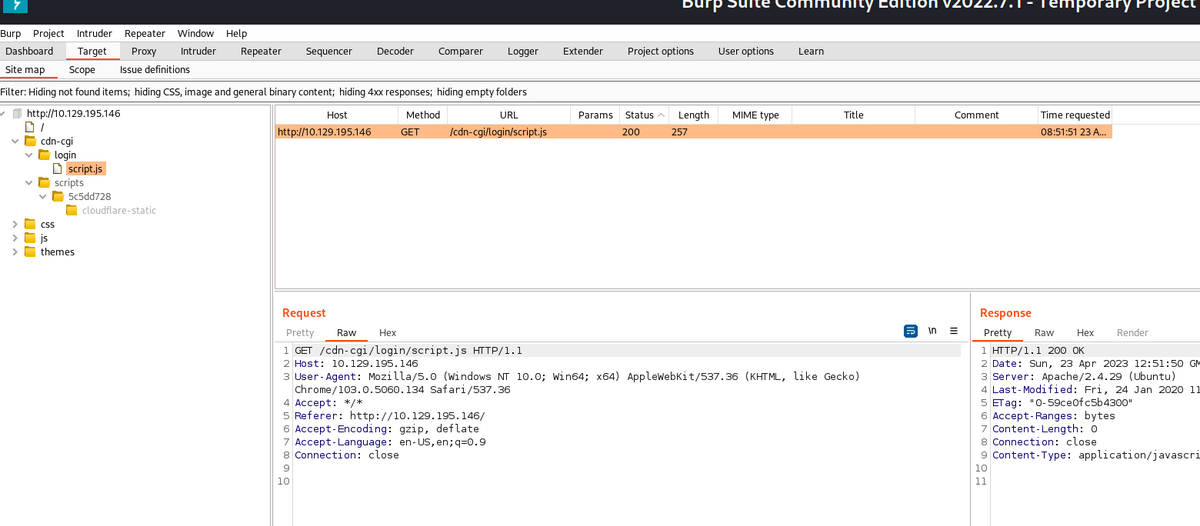Switch to the Sequencer tab
Image resolution: width=1200 pixels, height=526 pixels.
point(329,51)
